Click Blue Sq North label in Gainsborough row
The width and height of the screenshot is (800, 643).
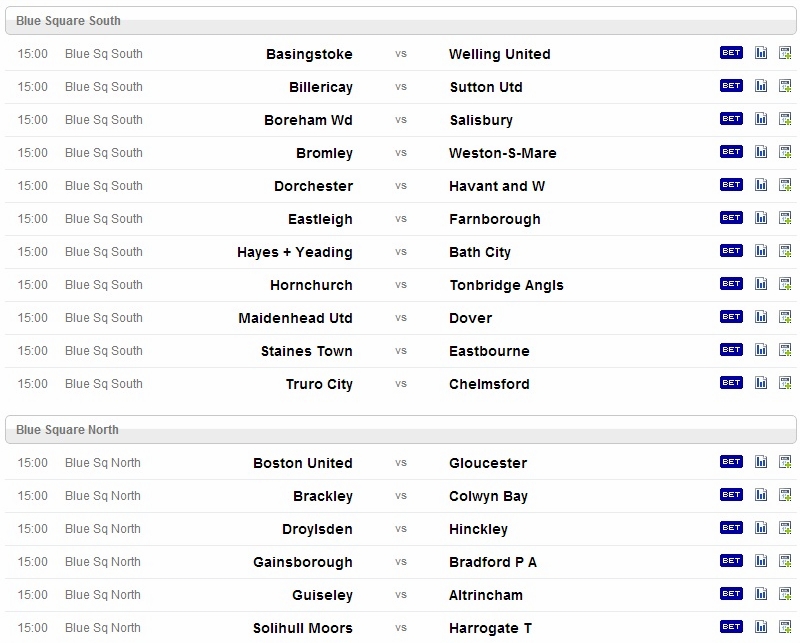click(103, 562)
